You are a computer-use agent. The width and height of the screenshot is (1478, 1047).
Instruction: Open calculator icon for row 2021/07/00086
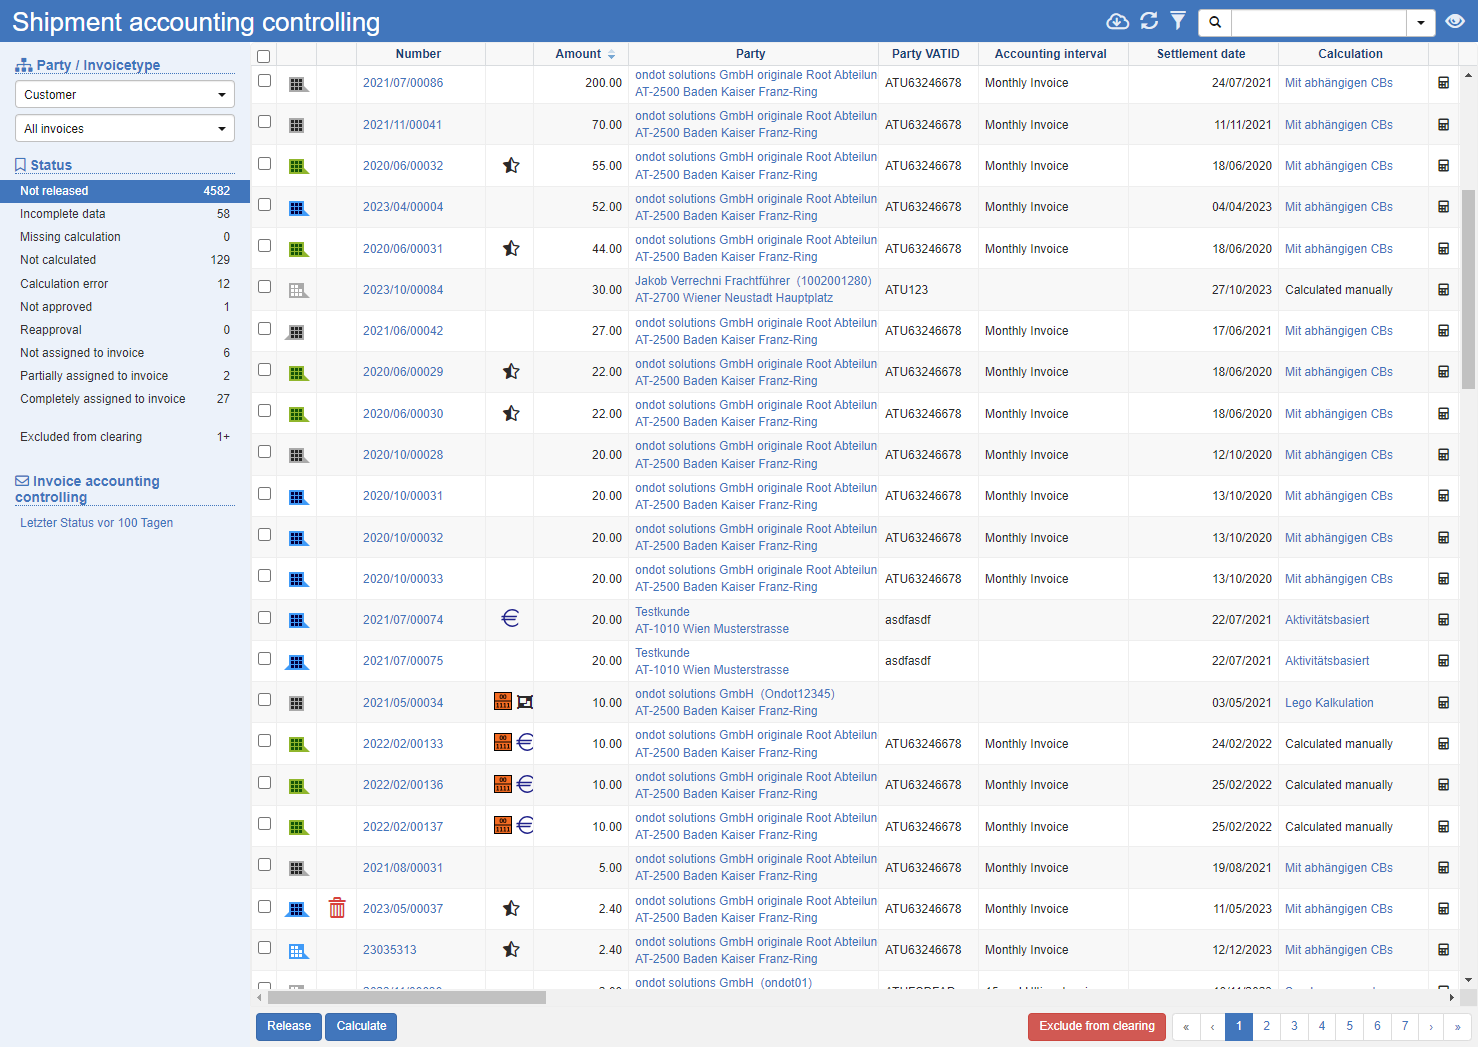pos(1443,83)
